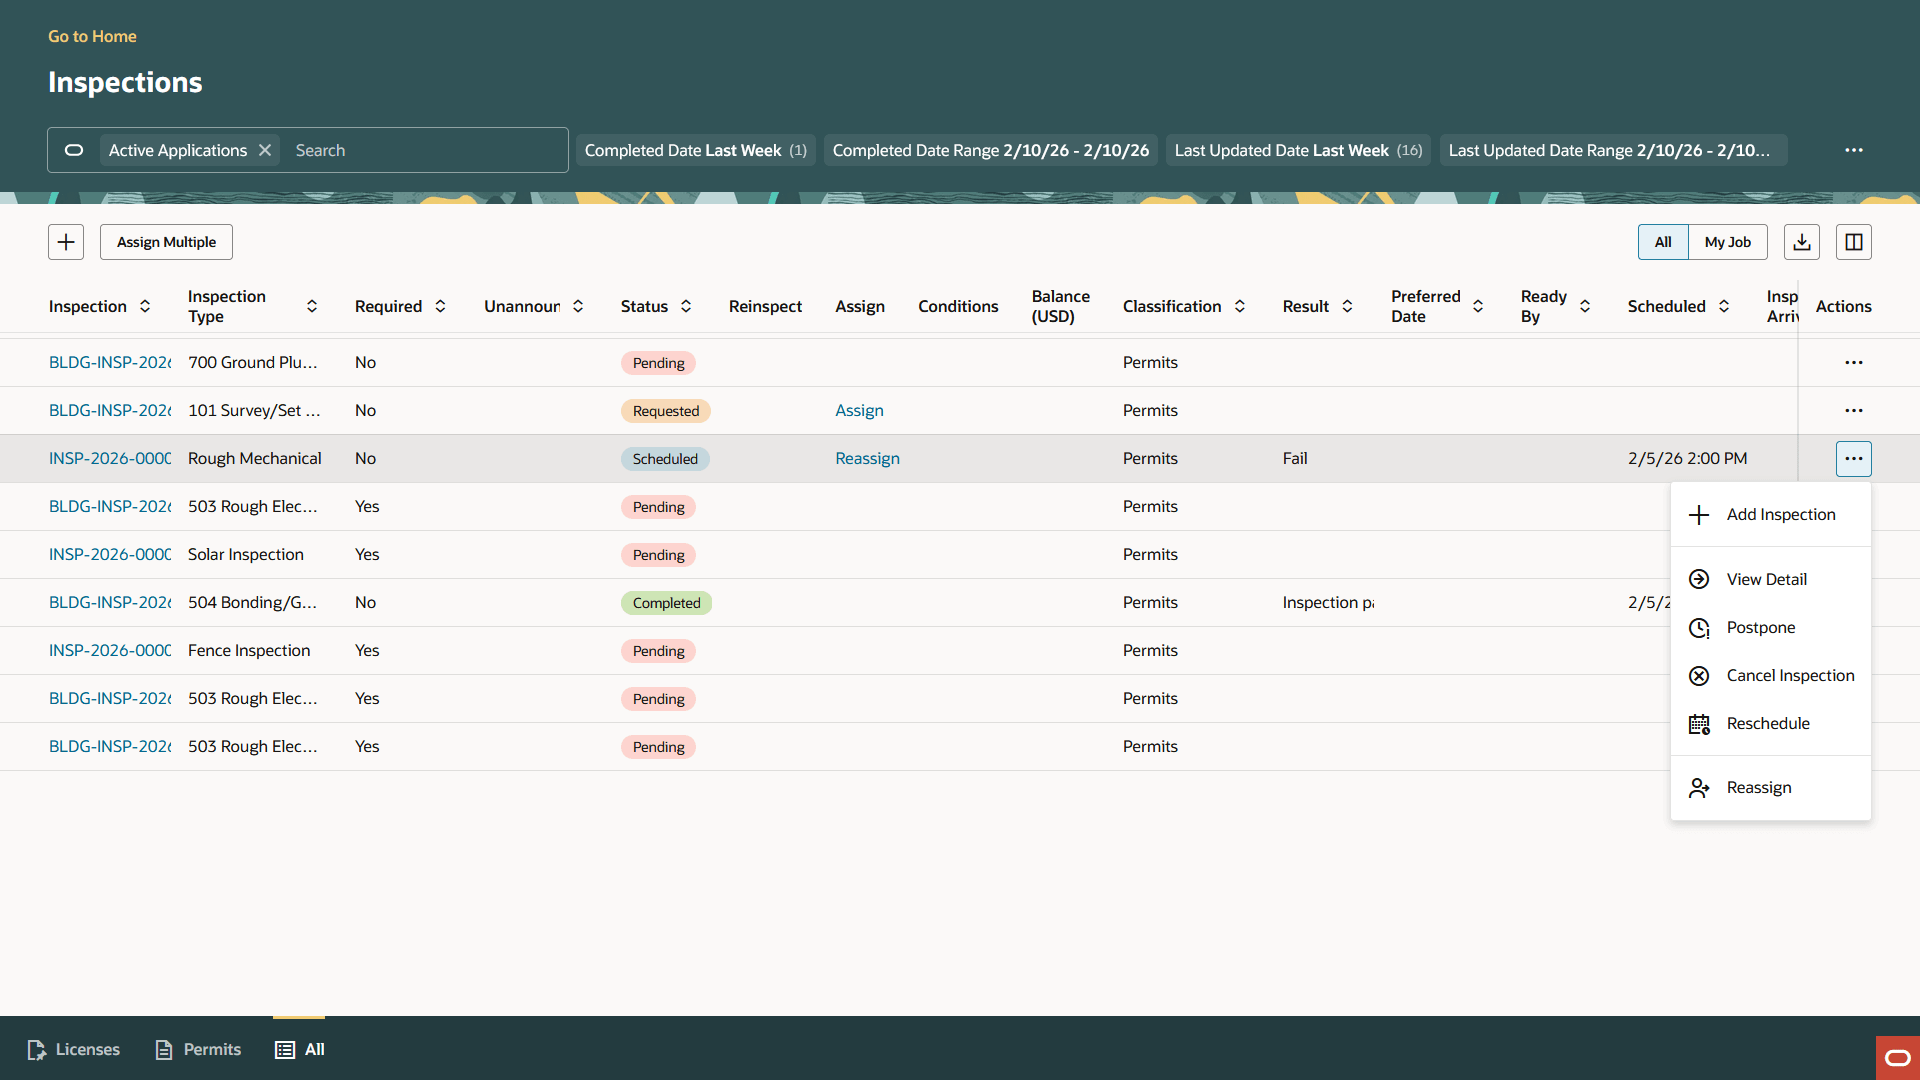Click the plus icon to add an inspection
The height and width of the screenshot is (1080, 1920).
pos(66,241)
